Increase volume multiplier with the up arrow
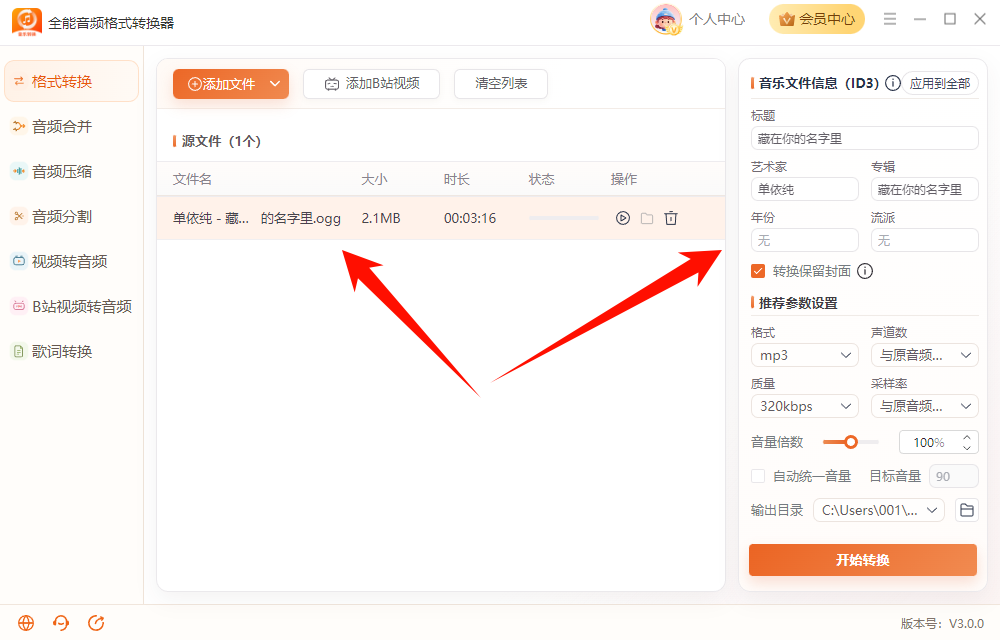The image size is (1000, 640). tap(967, 437)
